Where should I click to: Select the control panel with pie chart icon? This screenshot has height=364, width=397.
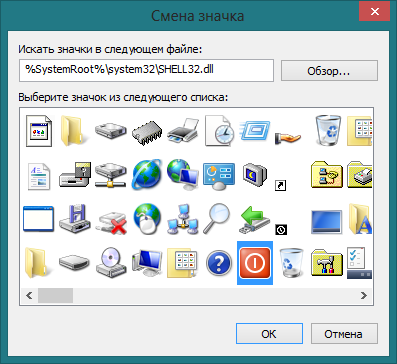click(x=219, y=176)
